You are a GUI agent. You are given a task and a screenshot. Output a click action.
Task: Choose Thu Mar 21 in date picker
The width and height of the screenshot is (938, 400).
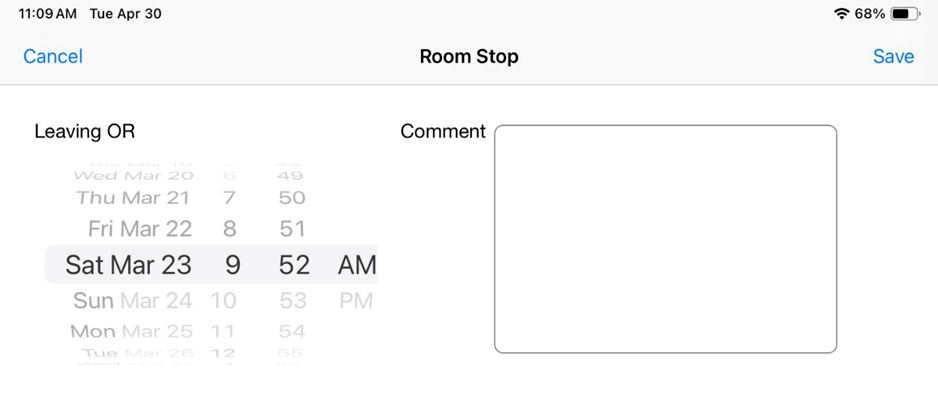tap(133, 197)
